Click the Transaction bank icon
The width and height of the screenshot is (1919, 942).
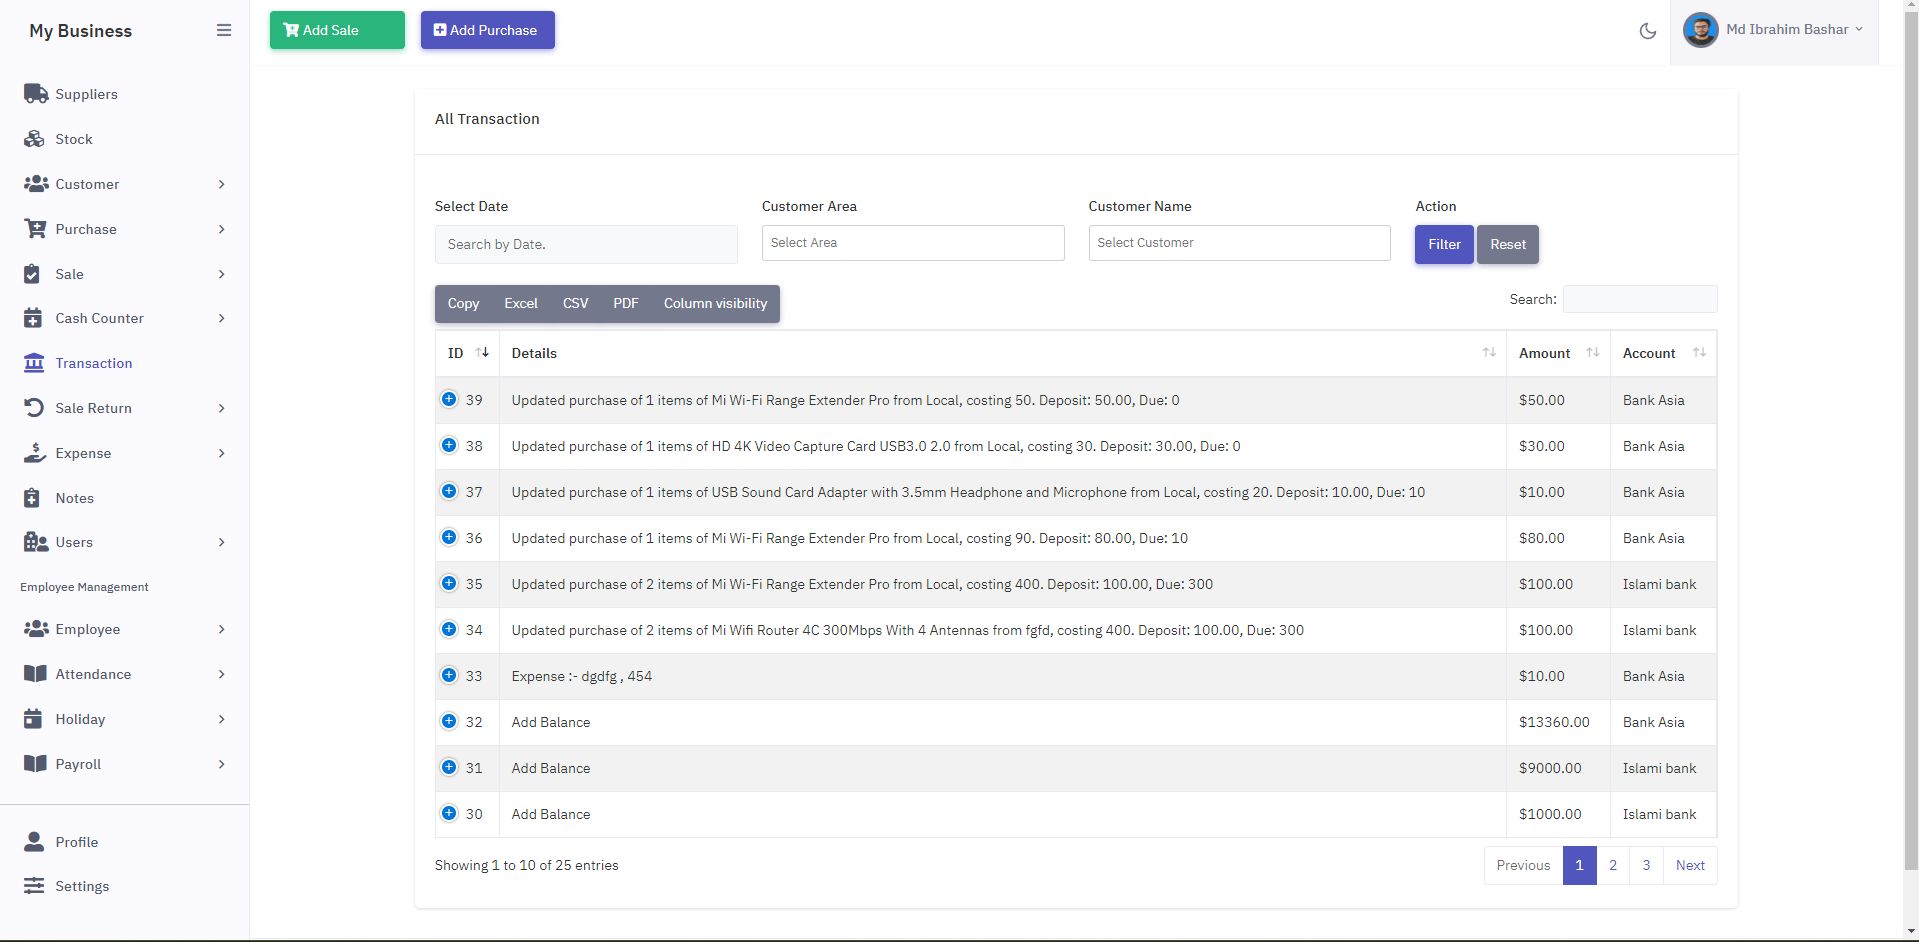point(34,363)
